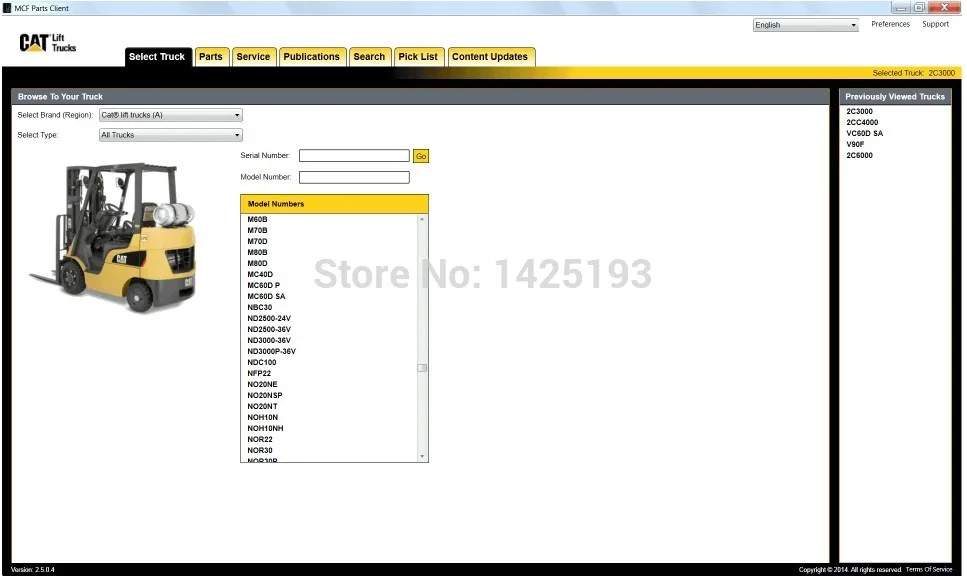The width and height of the screenshot is (967, 576).
Task: Click the MCF Parts Client title icon
Action: [x=7, y=8]
